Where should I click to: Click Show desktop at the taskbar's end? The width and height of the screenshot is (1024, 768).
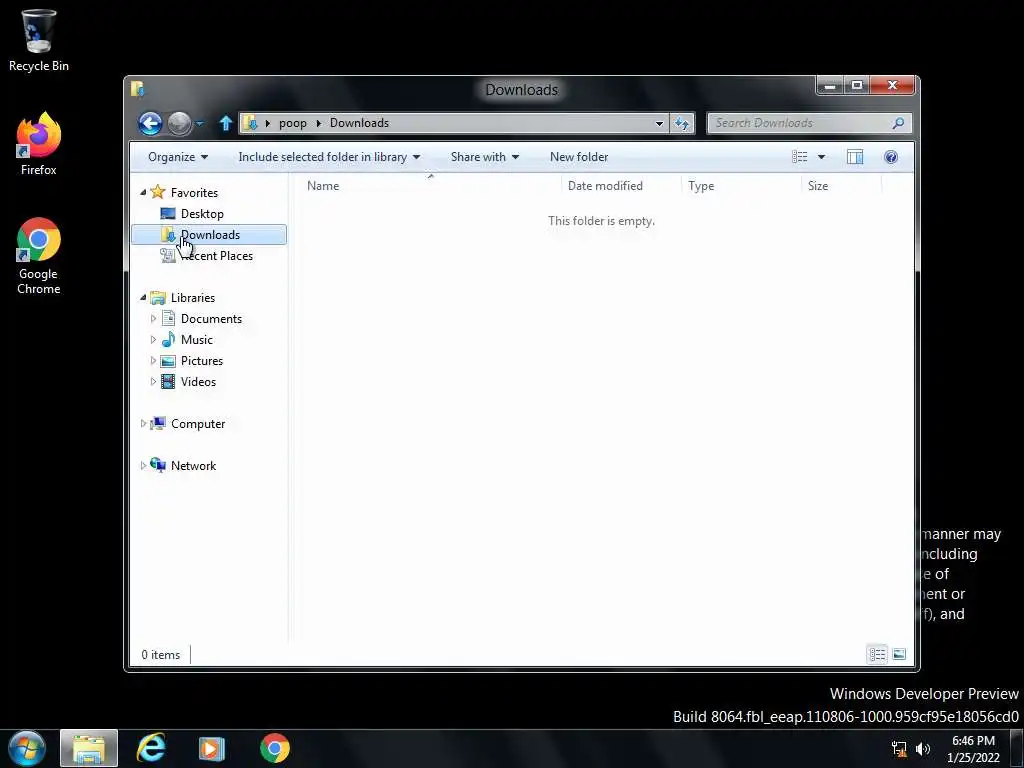coord(1017,748)
